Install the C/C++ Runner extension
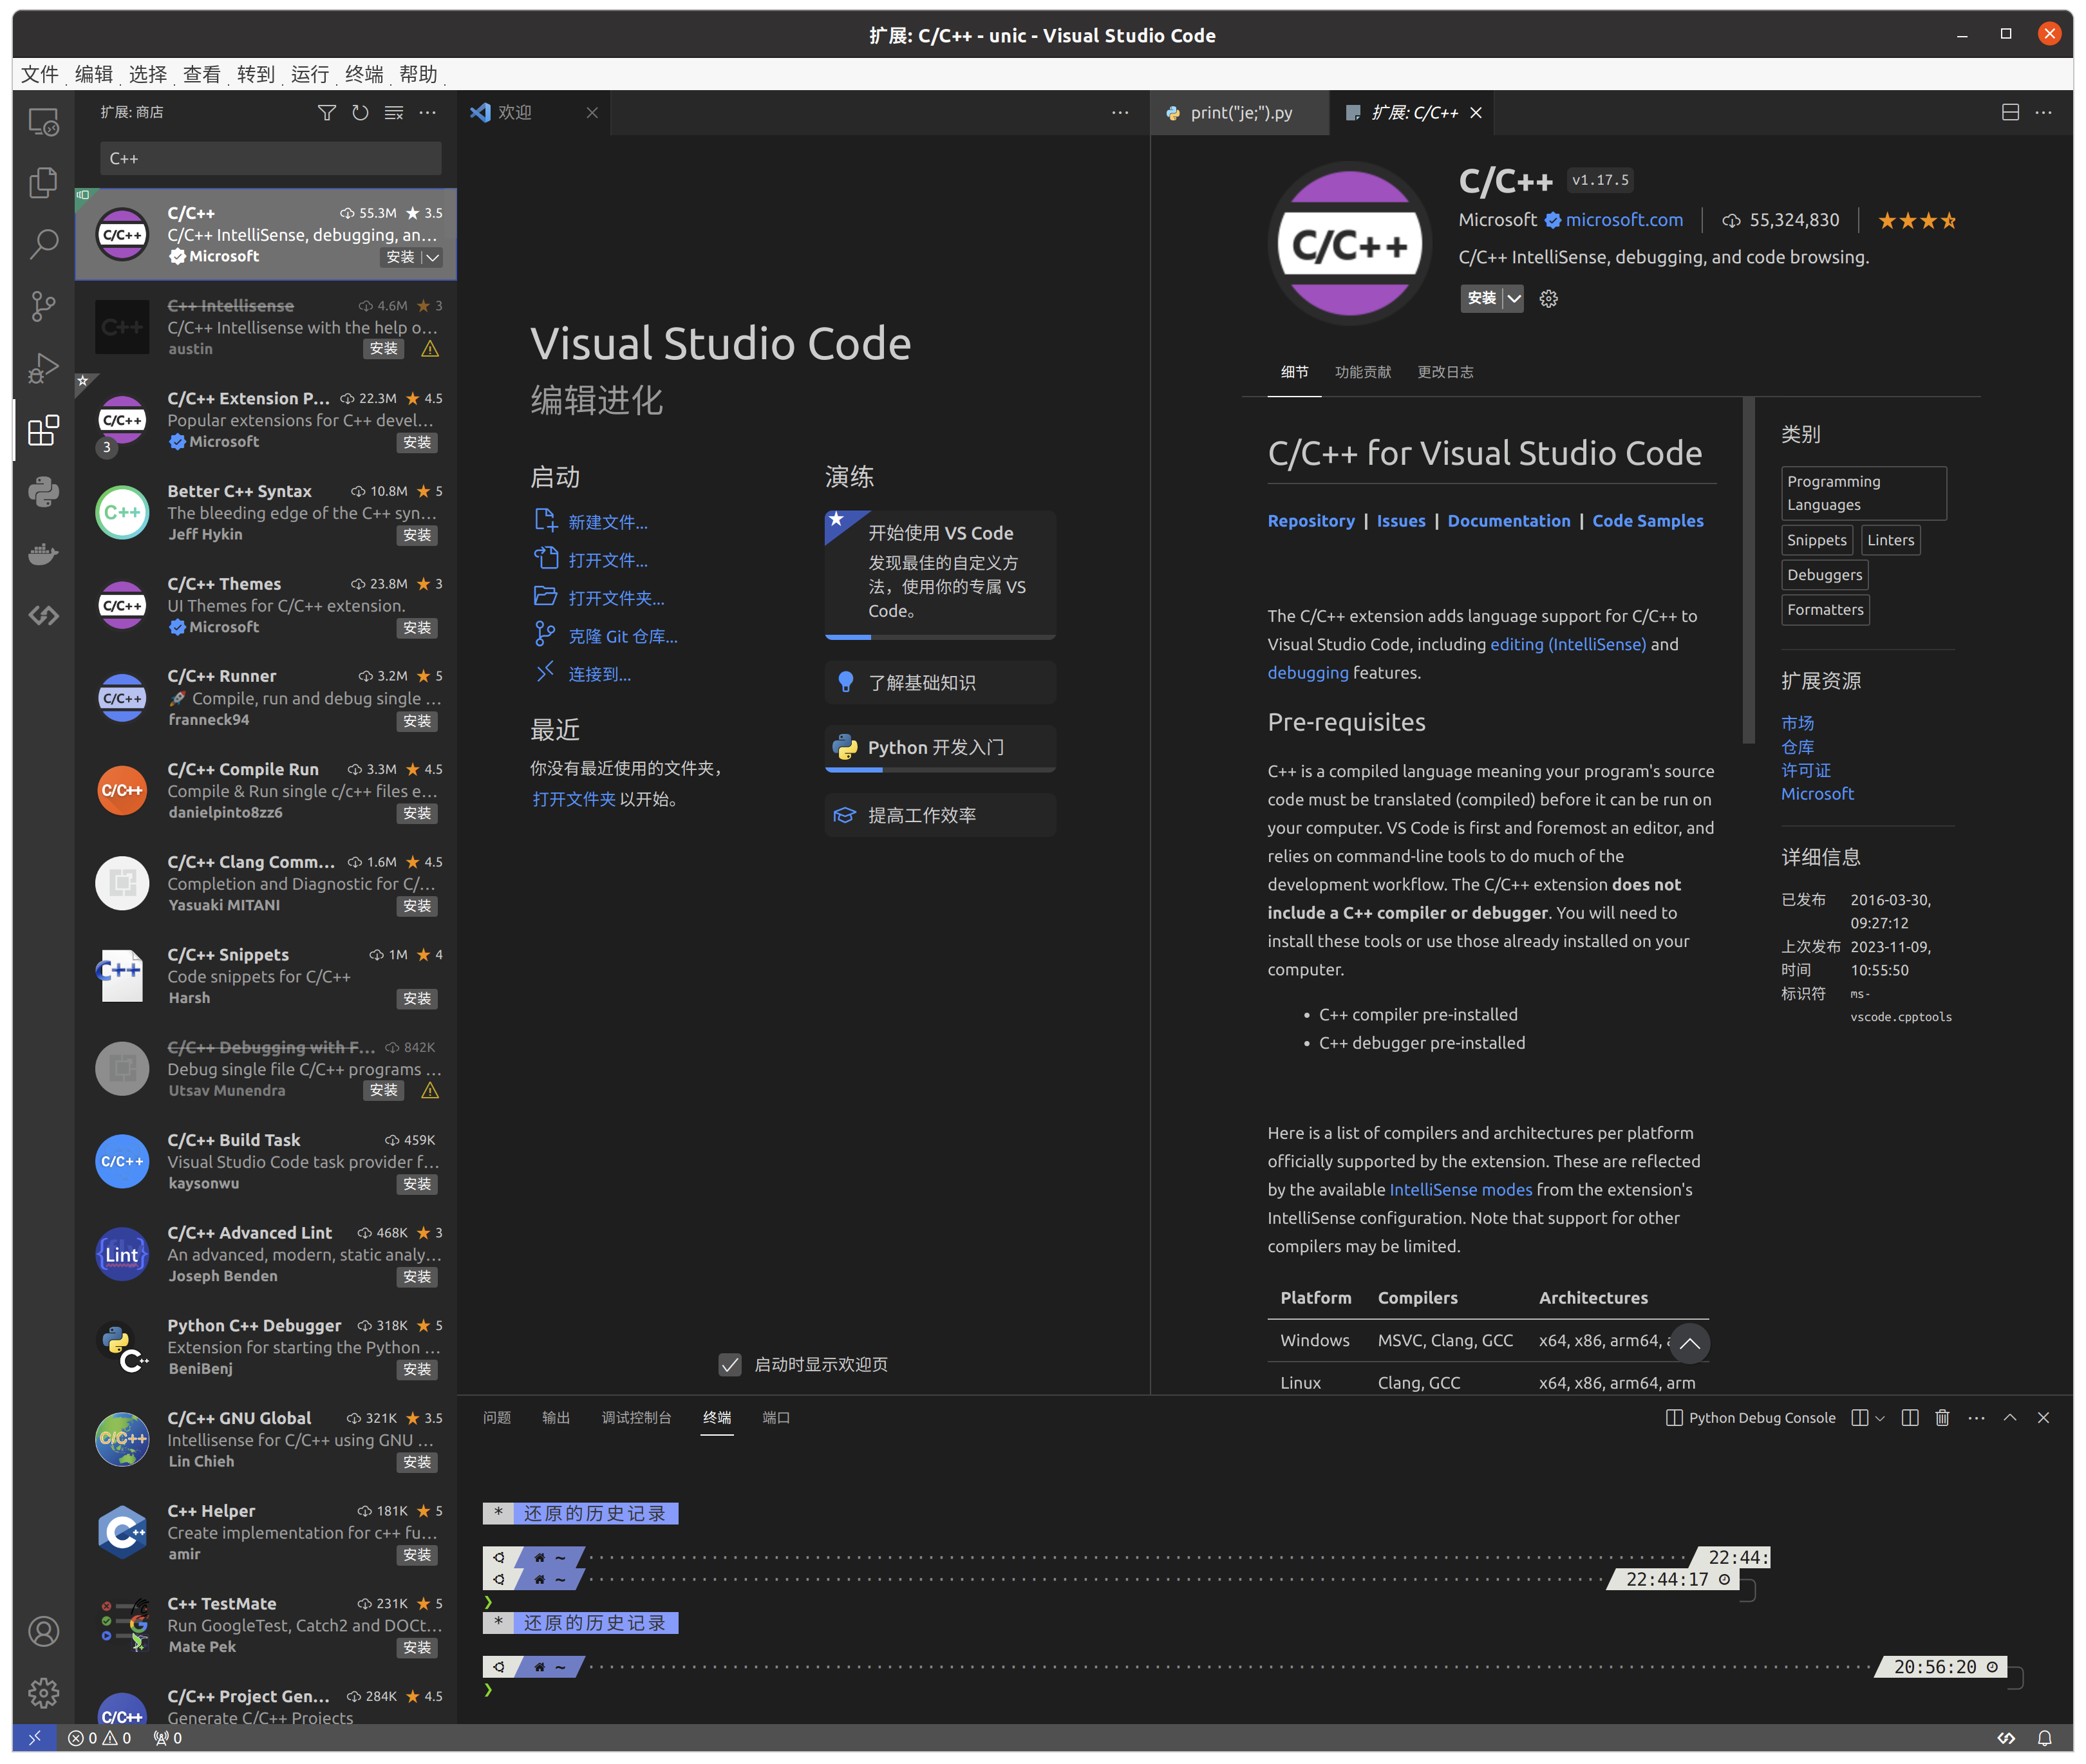2086x1764 pixels. point(417,721)
